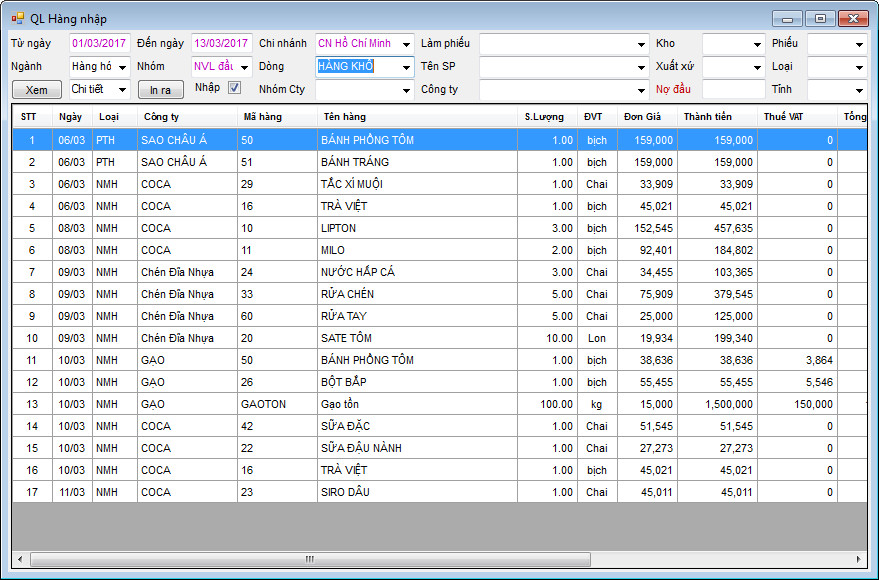
Task: Select the BÁNH TRÁNG row
Action: (440, 162)
